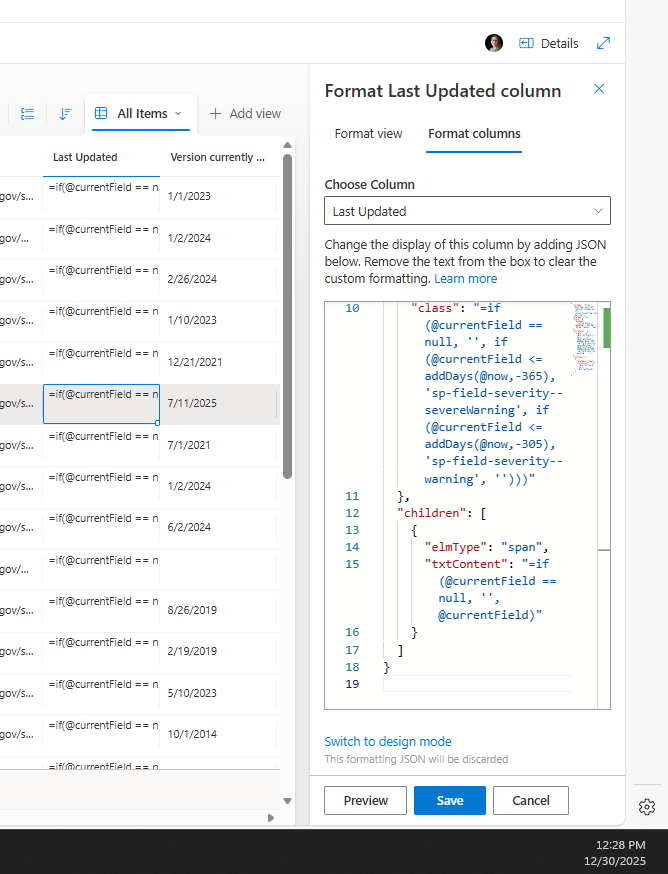Save the JSON column formatting
Image resolution: width=668 pixels, height=874 pixels.
[449, 800]
